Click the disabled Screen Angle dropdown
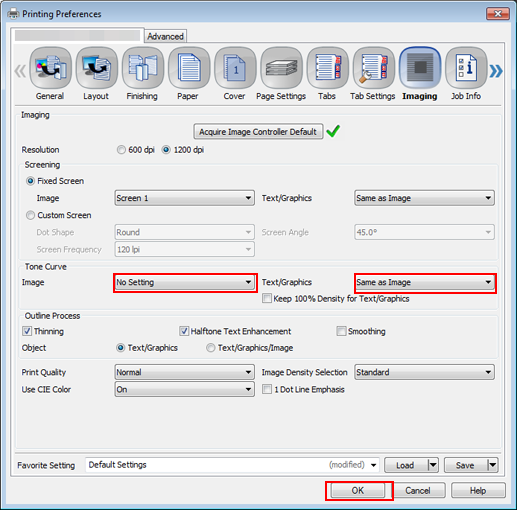 tap(424, 232)
